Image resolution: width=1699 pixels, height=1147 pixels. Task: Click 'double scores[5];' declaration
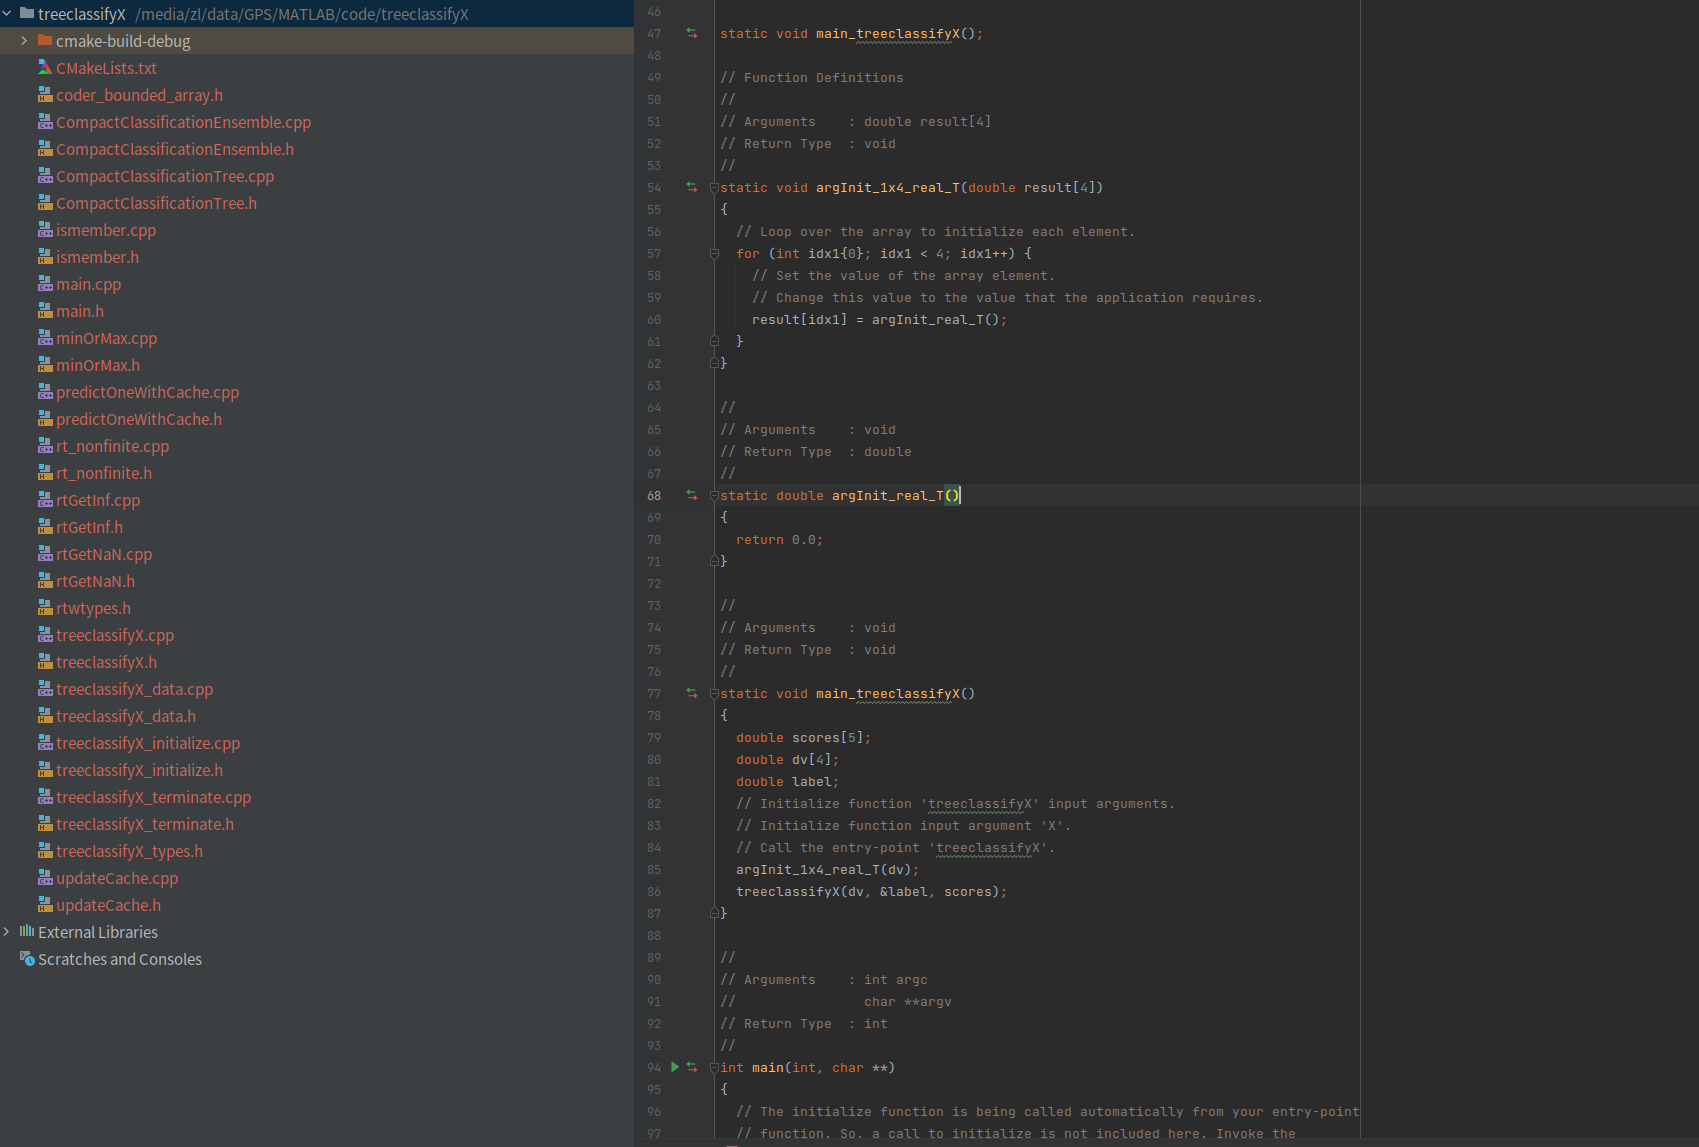pyautogui.click(x=804, y=738)
